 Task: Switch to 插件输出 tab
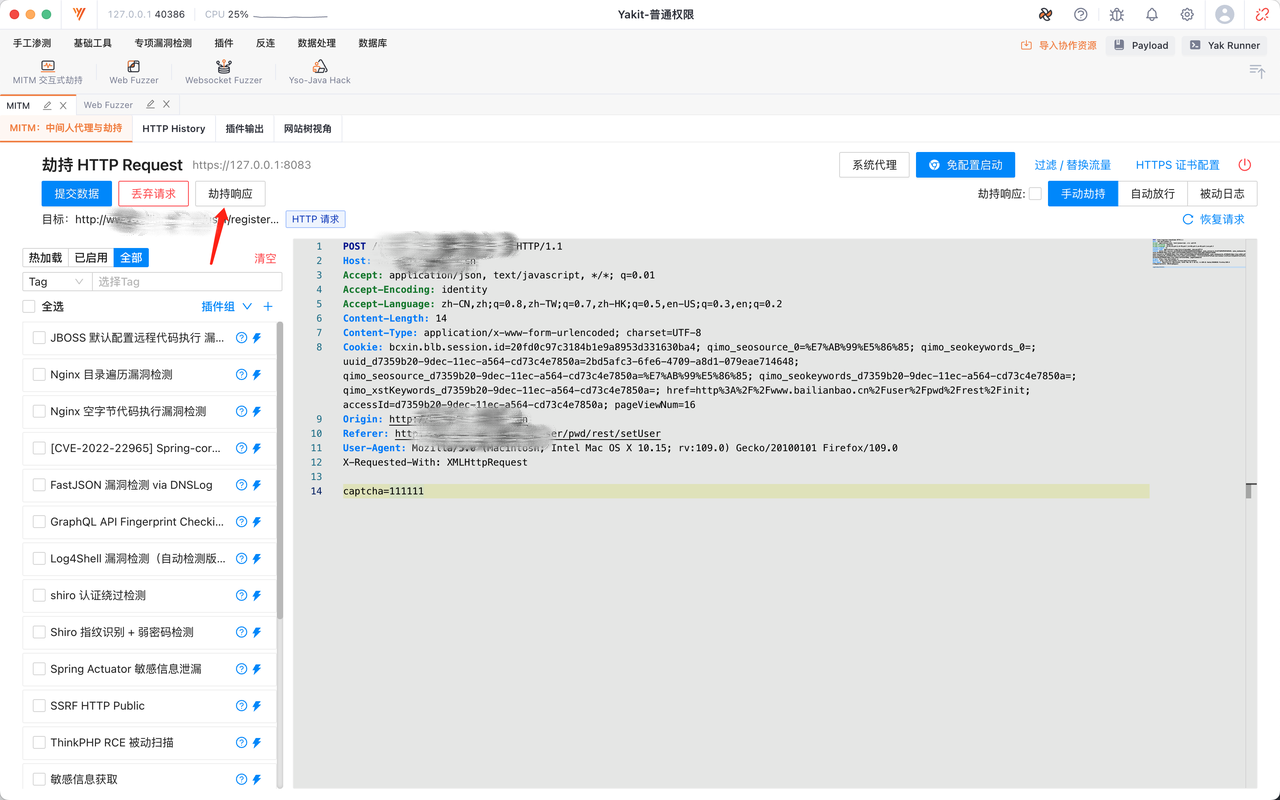[x=245, y=129]
